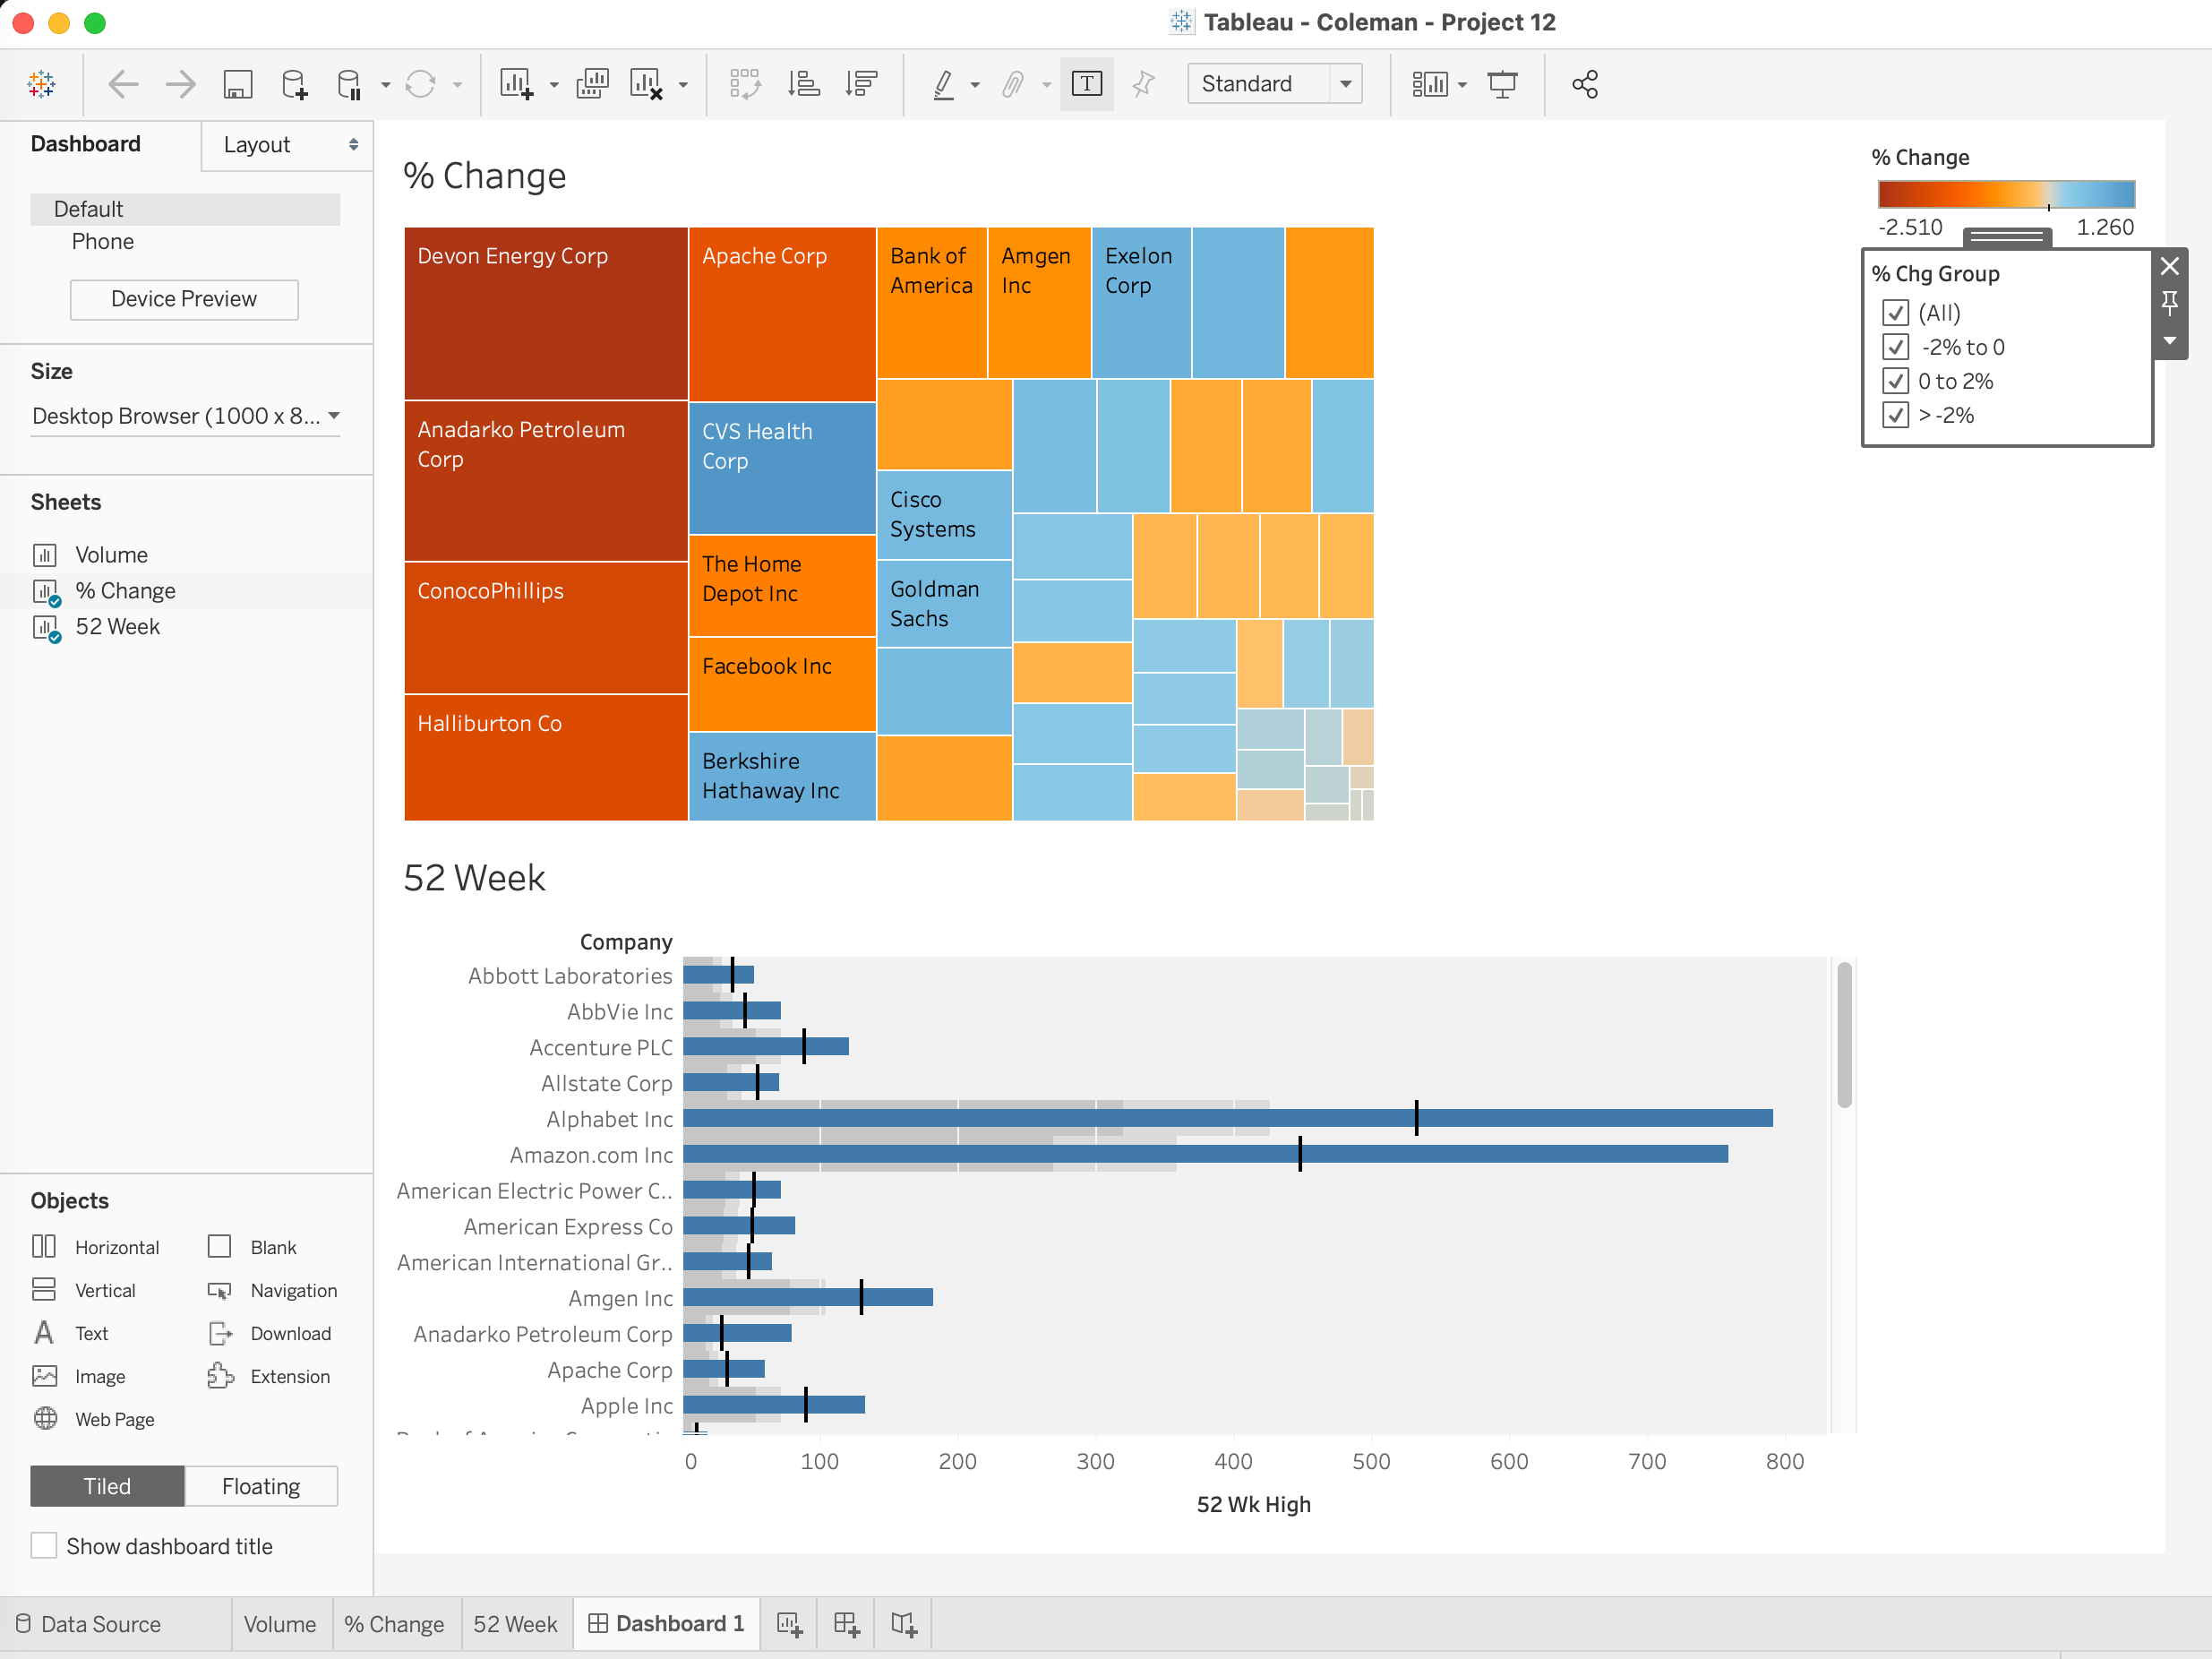Screen dimensions: 2212x1659
Task: Click the Undo back arrow
Action: click(x=123, y=84)
